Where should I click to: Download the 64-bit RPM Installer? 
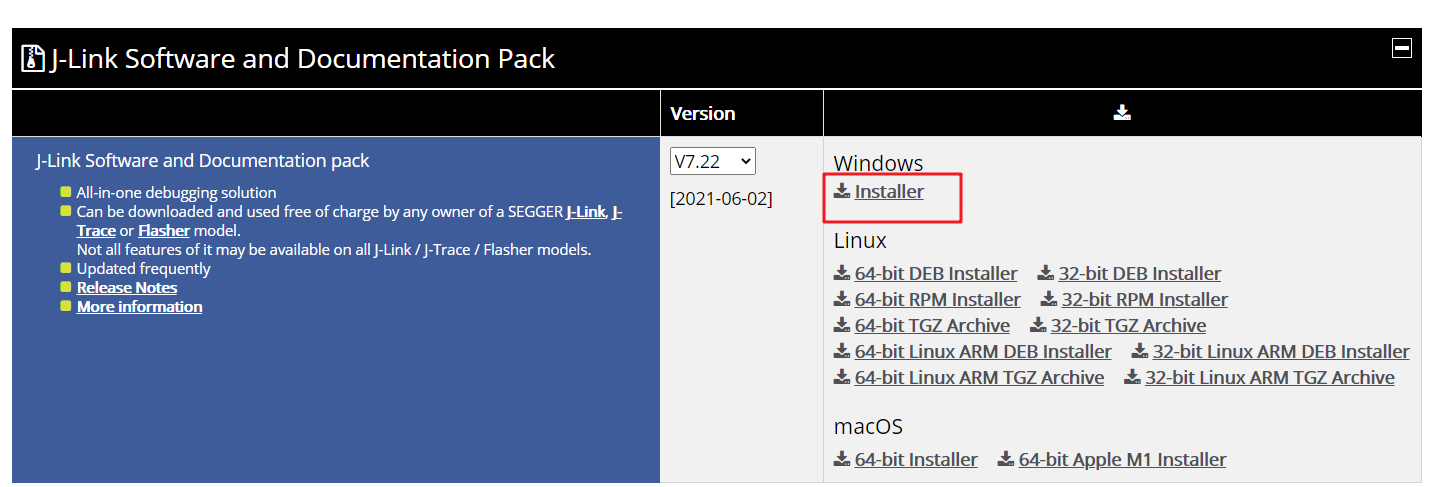[x=937, y=299]
